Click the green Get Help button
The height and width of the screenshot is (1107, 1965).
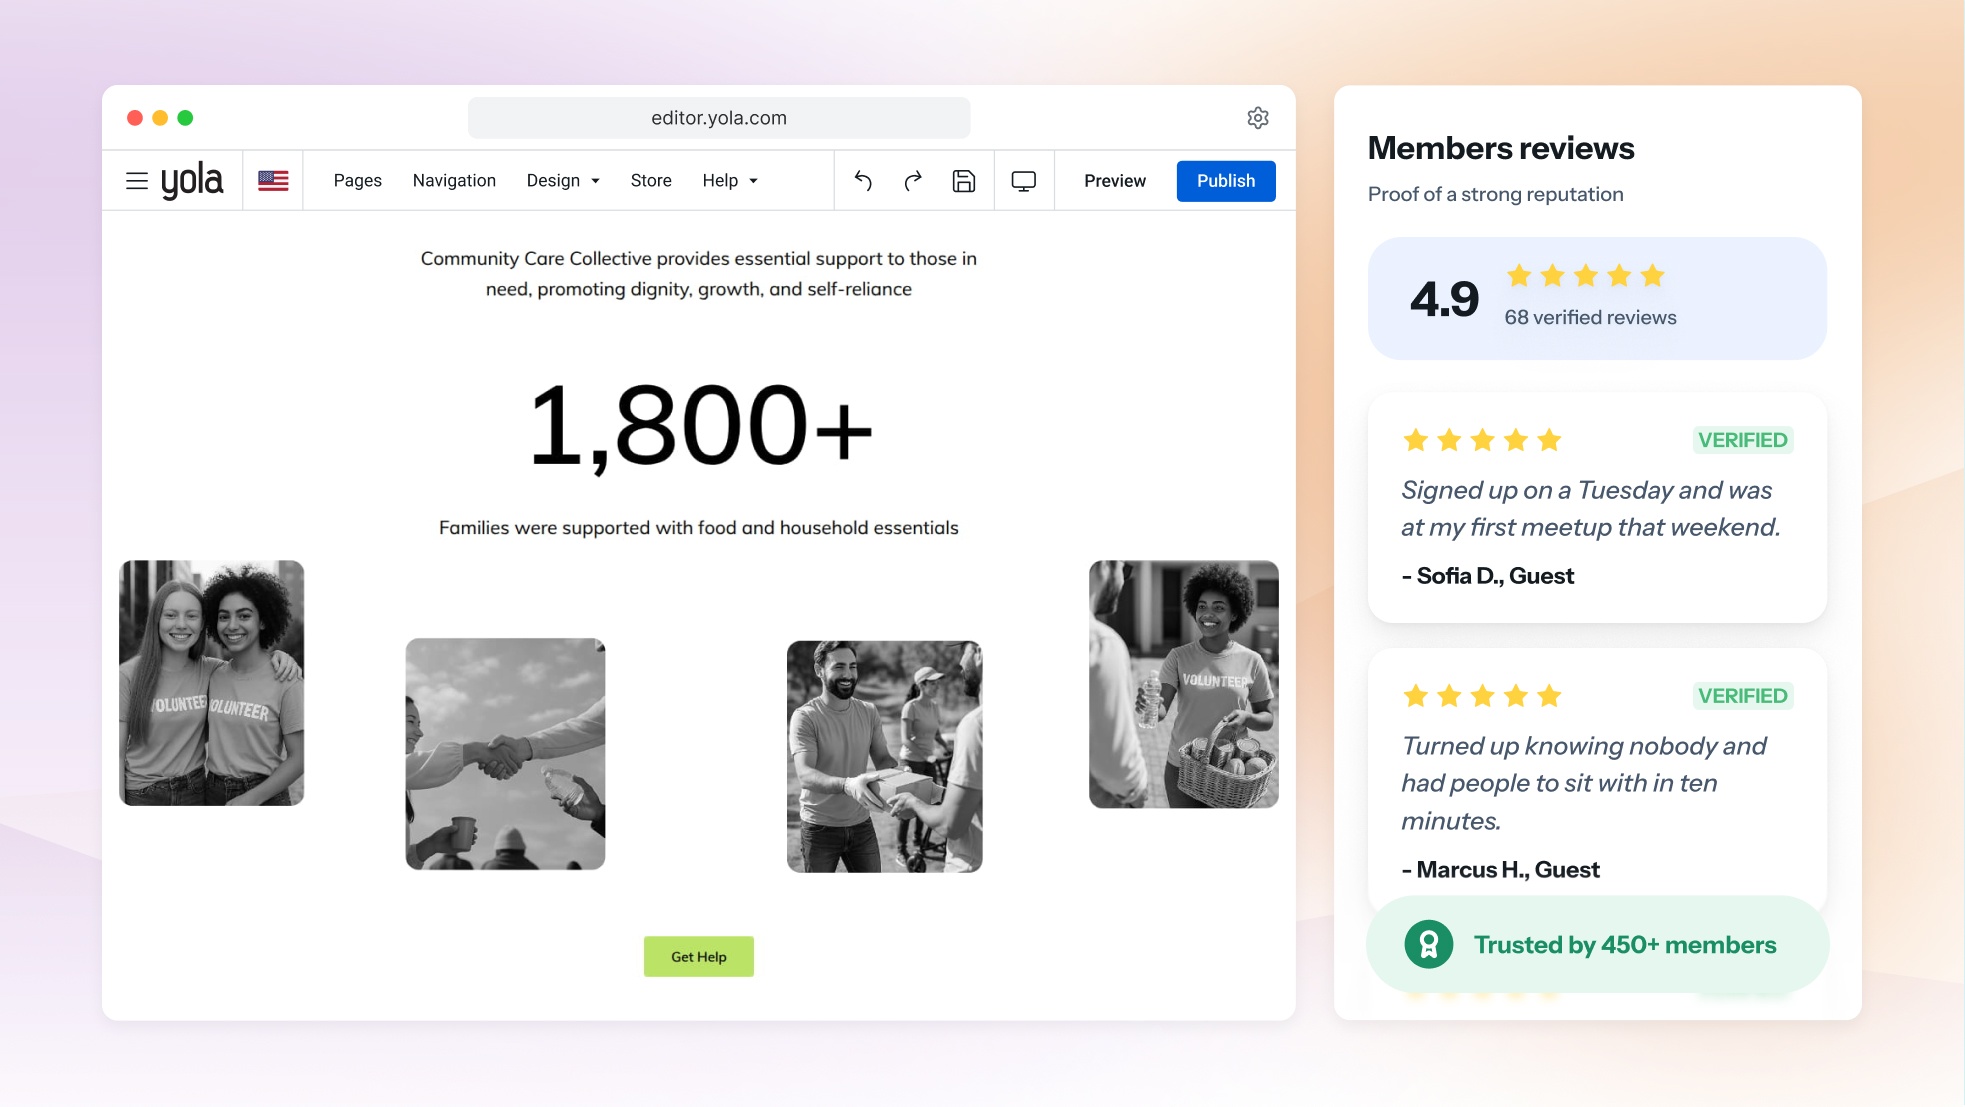[x=699, y=957]
